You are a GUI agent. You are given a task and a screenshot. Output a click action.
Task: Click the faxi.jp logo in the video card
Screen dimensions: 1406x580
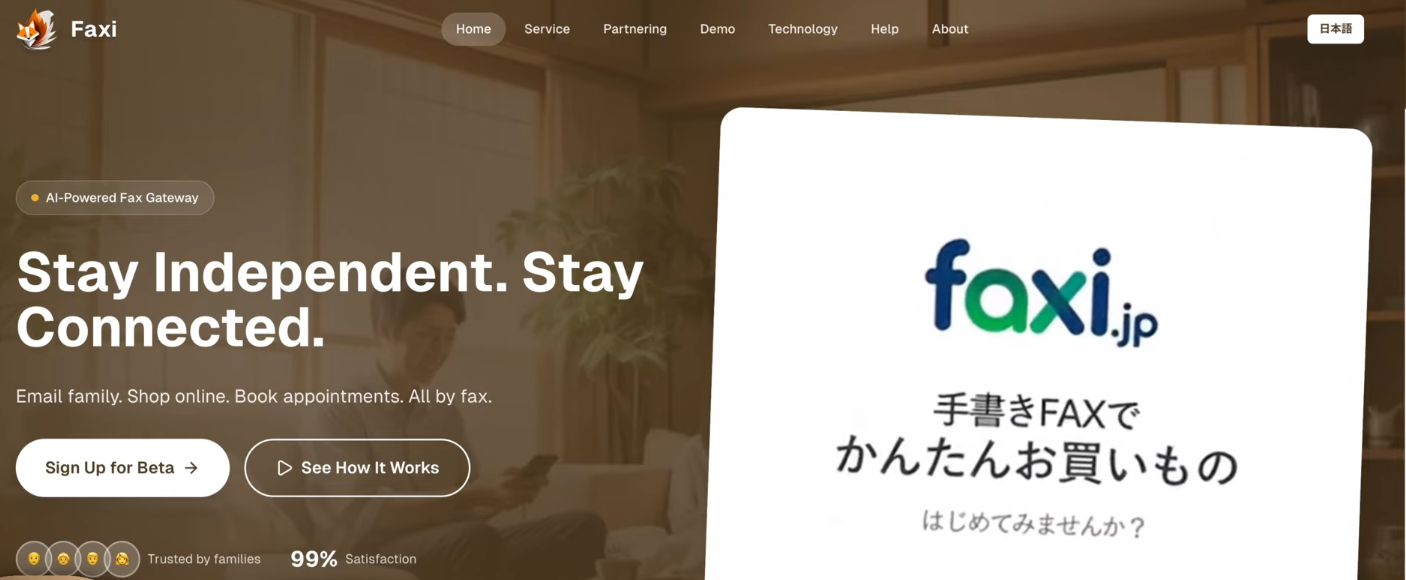[1041, 292]
